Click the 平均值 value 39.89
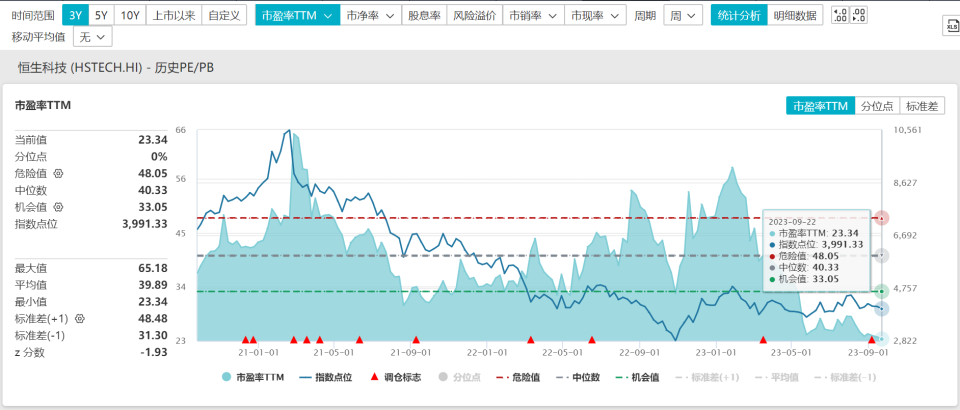 152,285
